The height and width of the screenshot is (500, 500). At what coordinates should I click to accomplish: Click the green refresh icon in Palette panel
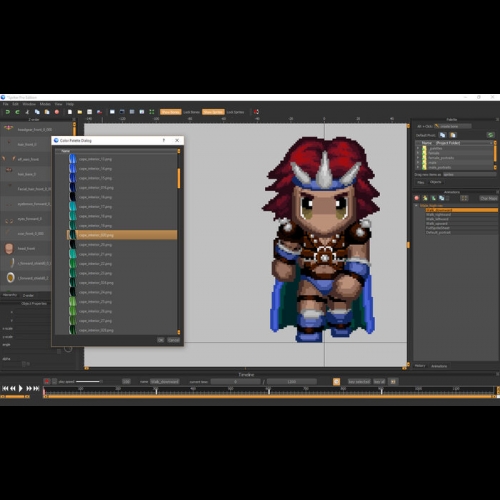click(490, 135)
